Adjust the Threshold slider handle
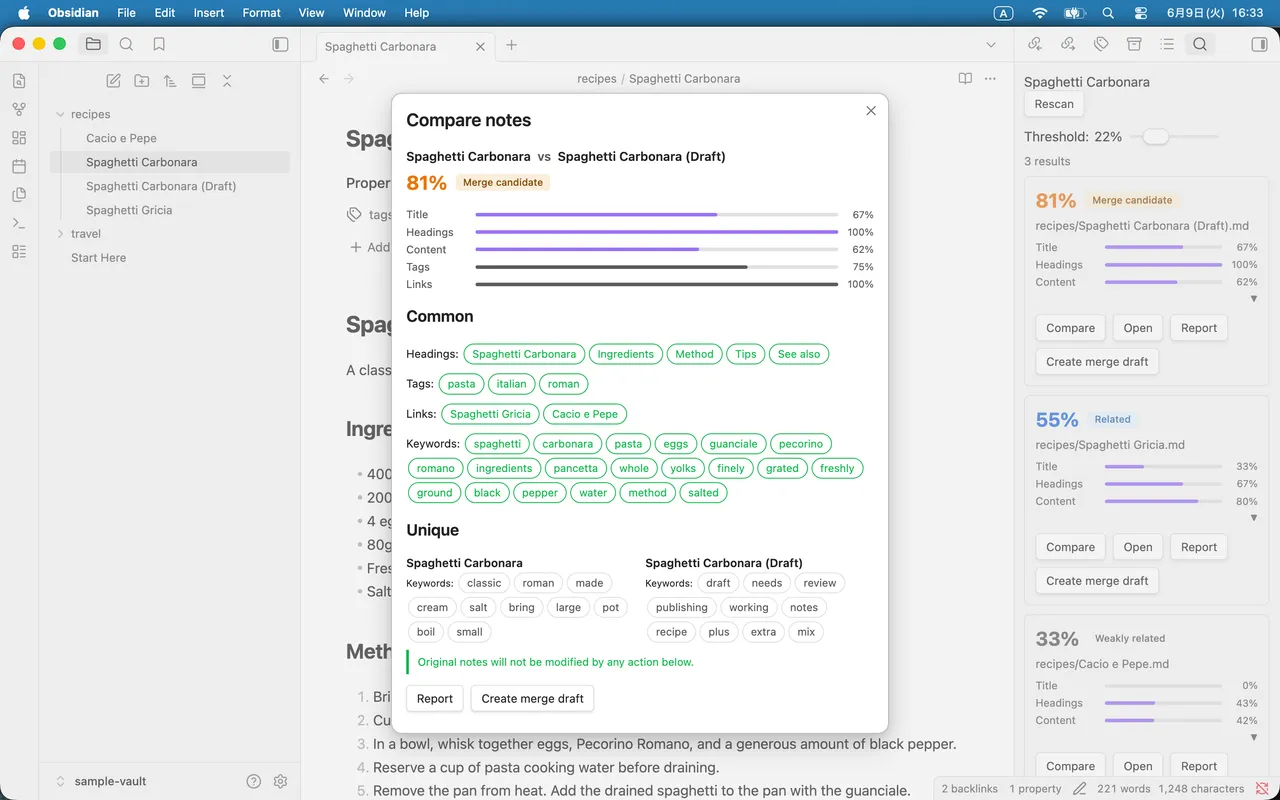1280x800 pixels. click(x=1156, y=136)
